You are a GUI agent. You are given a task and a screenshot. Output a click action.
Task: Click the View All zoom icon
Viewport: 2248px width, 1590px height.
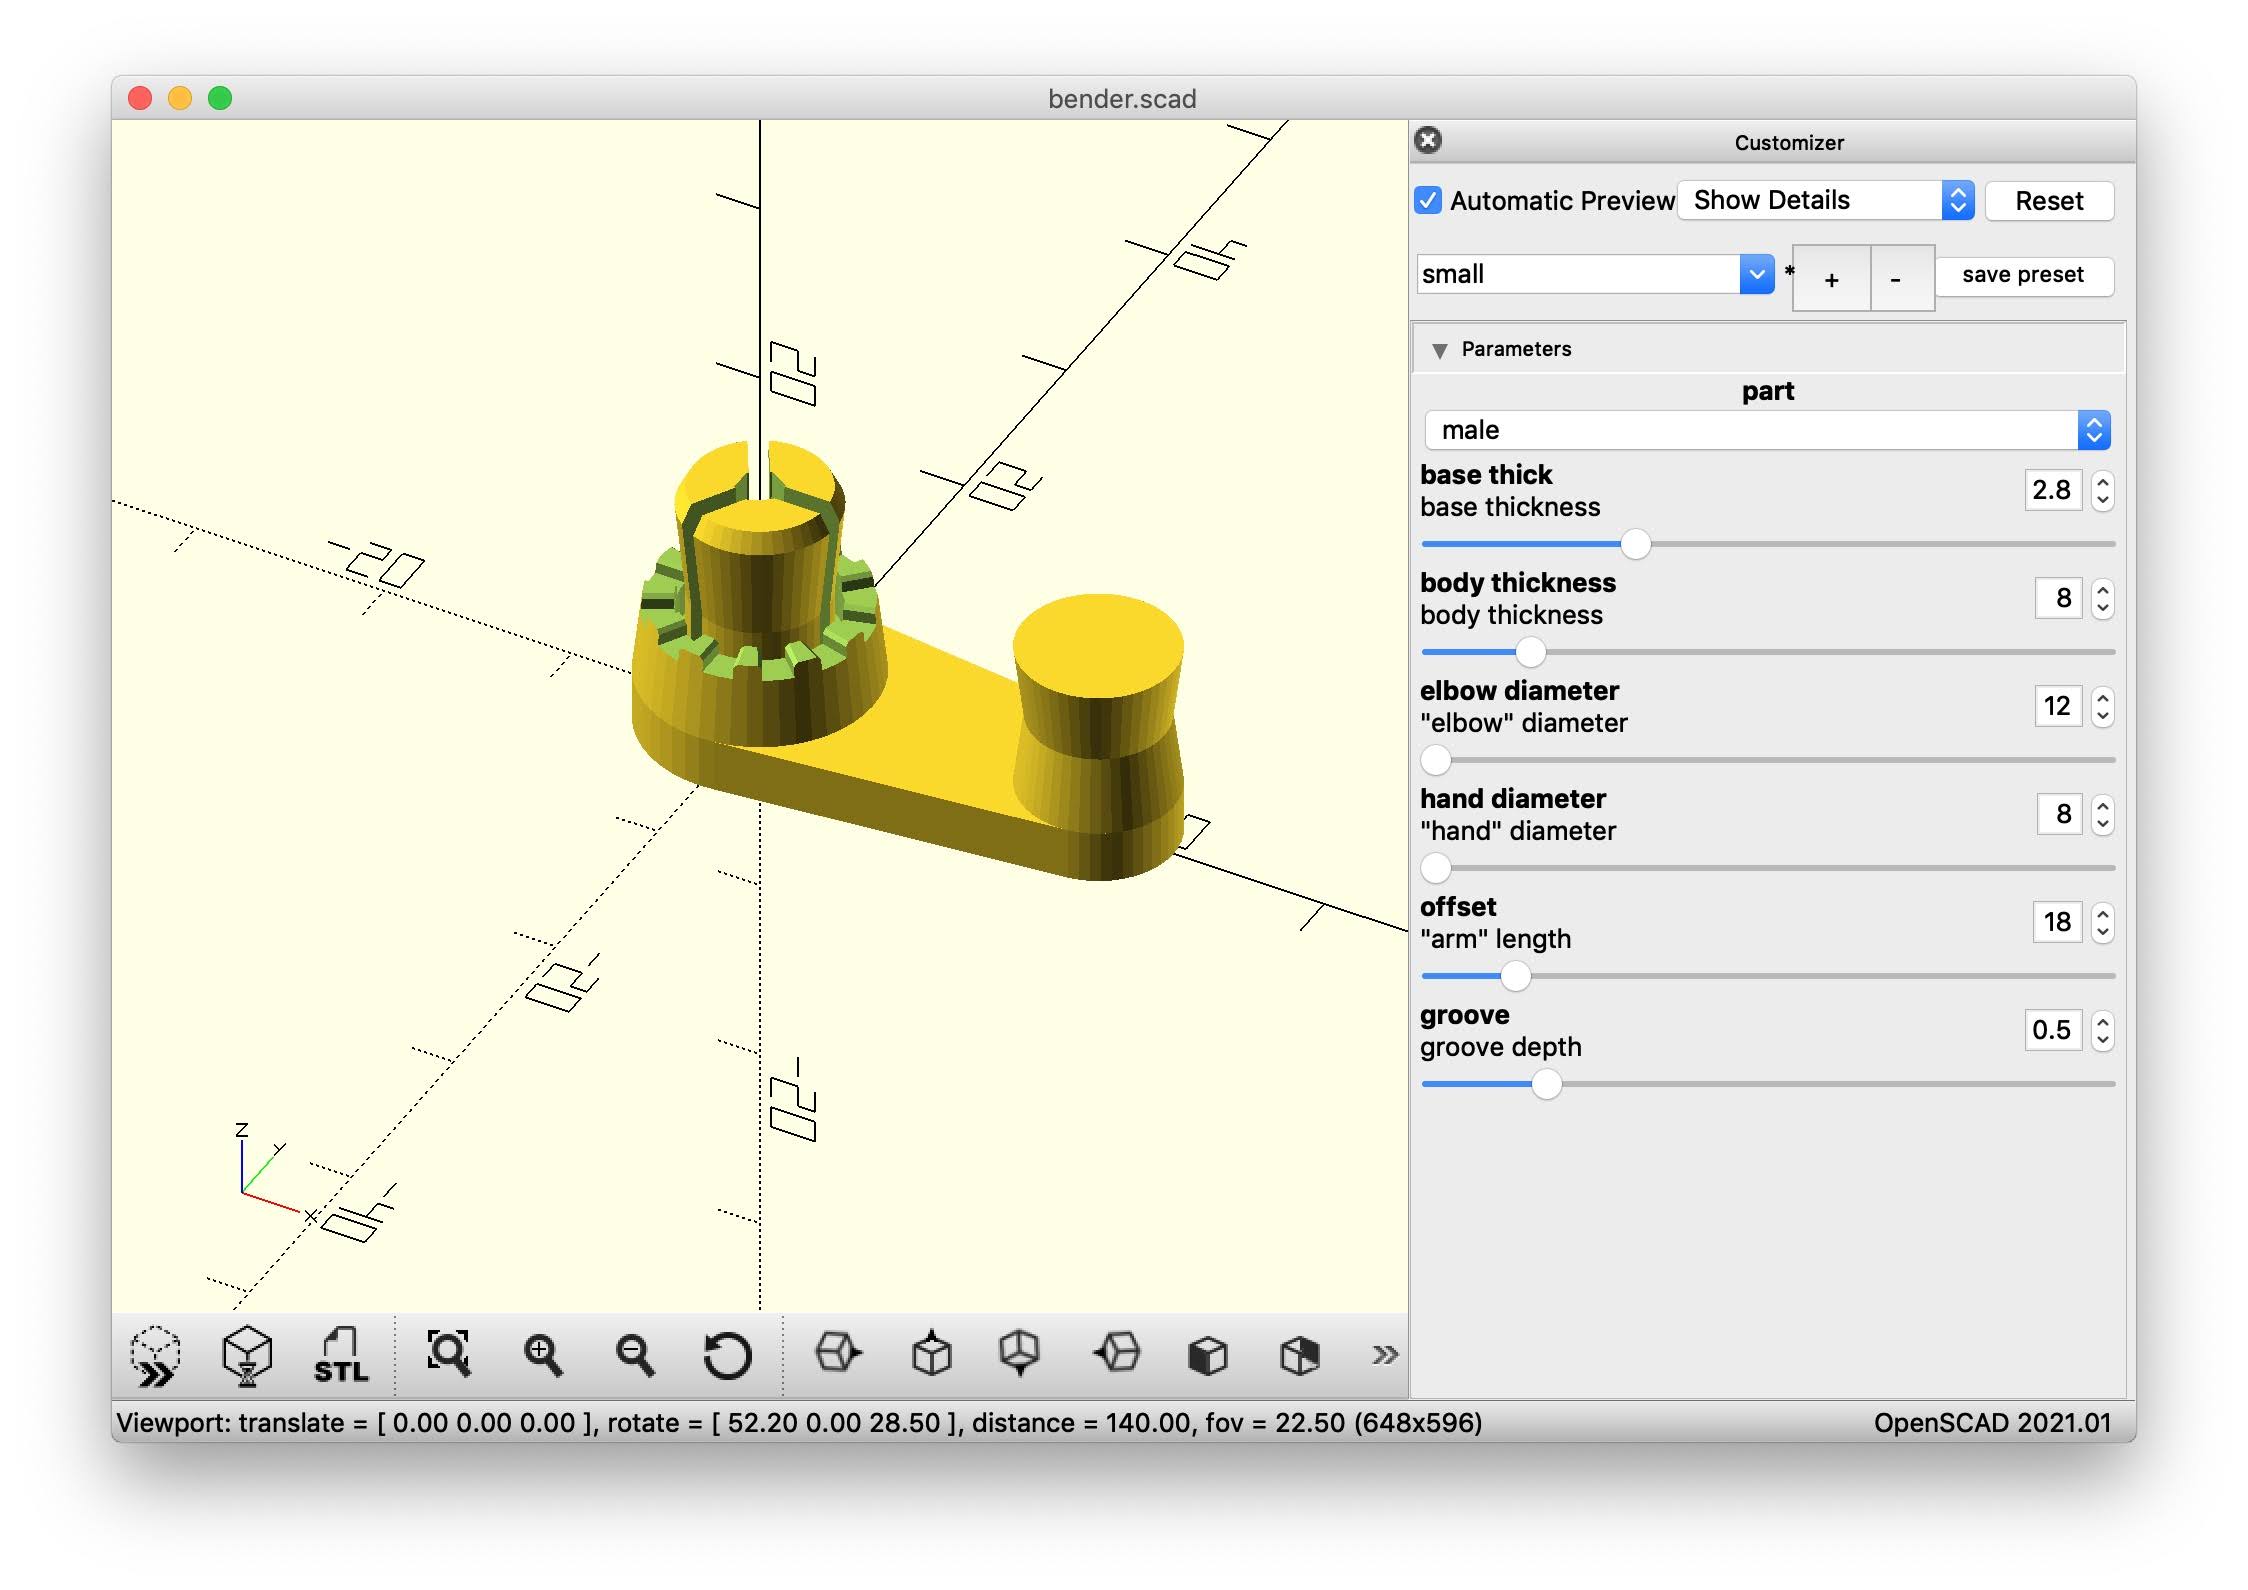448,1356
